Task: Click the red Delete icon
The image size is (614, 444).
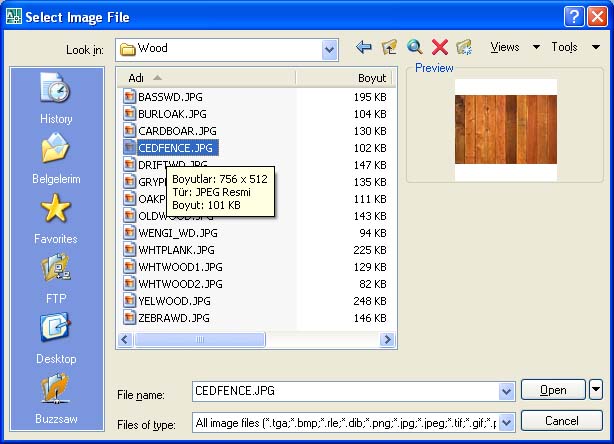Action: (439, 48)
